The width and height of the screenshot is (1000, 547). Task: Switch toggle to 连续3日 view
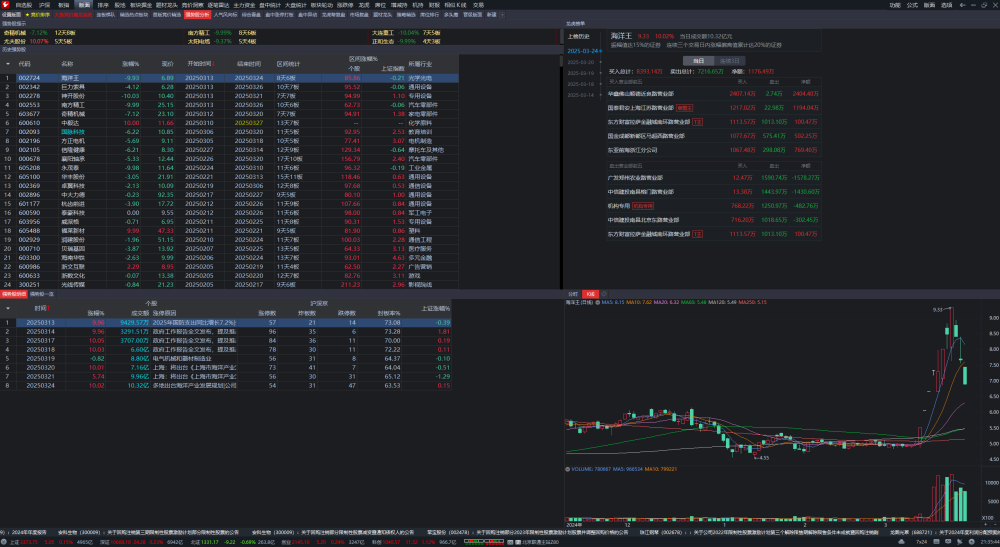tap(729, 61)
